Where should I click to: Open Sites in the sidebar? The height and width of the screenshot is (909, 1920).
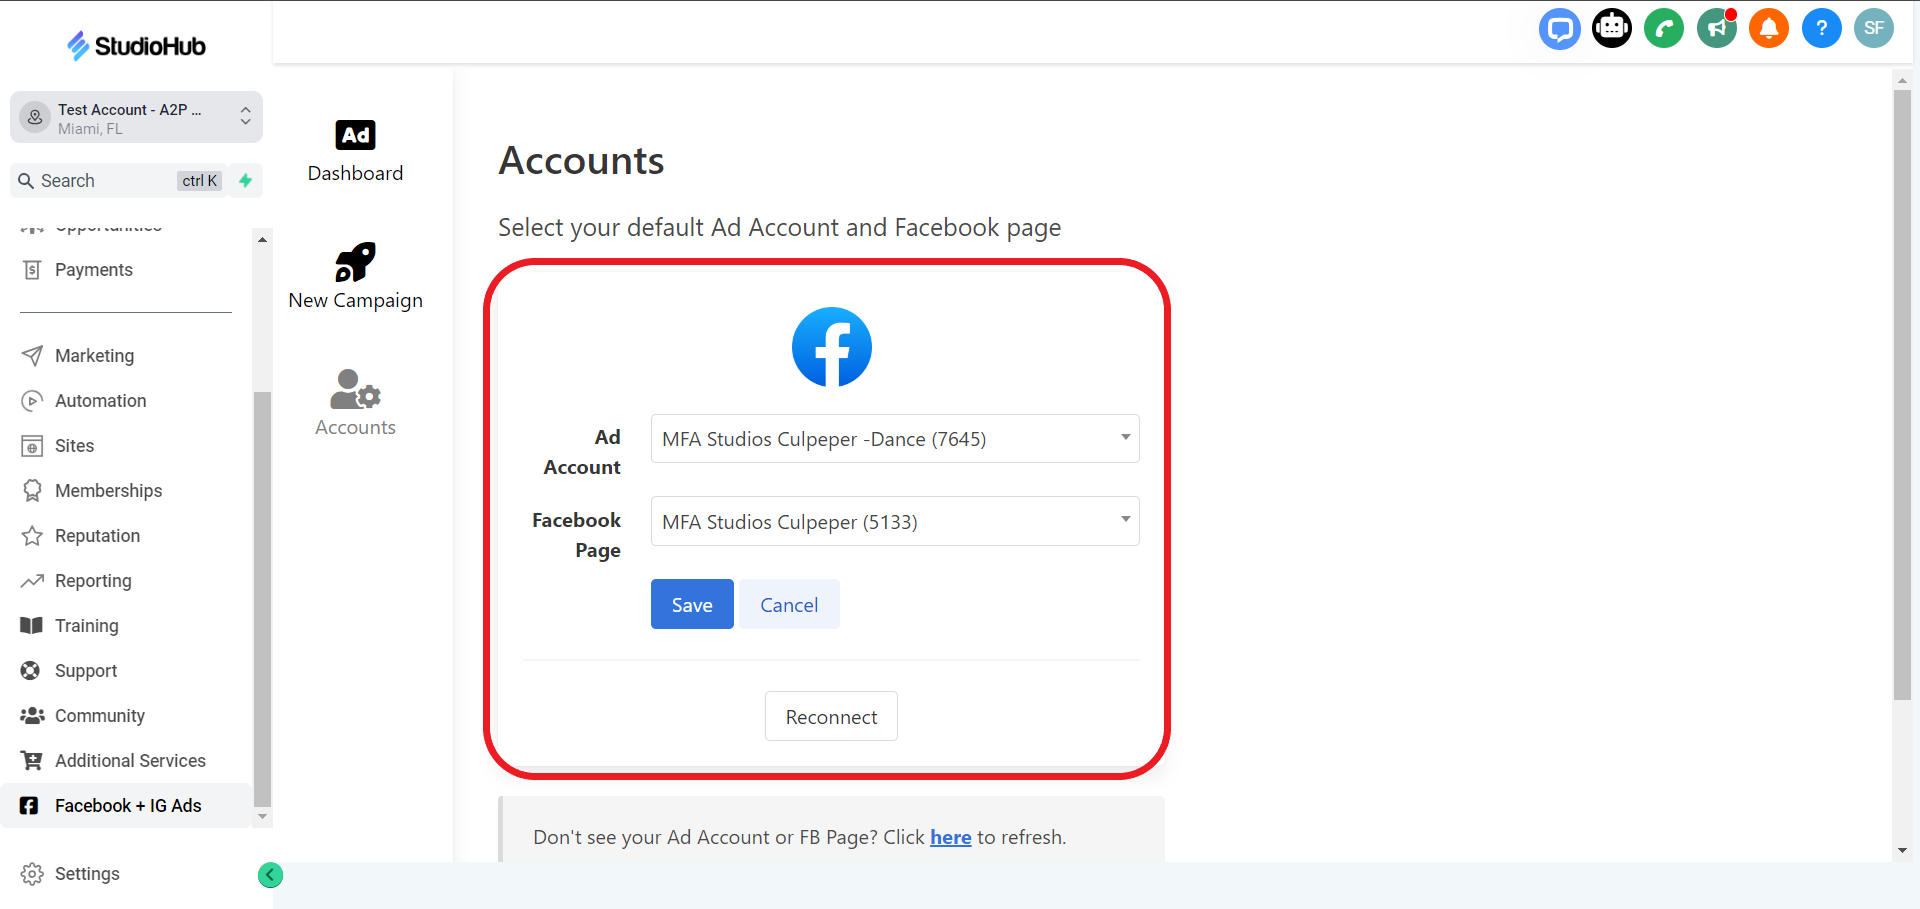pyautogui.click(x=126, y=446)
